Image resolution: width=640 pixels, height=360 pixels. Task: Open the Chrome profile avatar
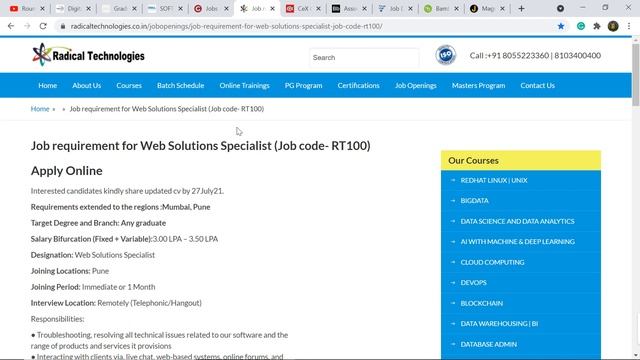[613, 26]
